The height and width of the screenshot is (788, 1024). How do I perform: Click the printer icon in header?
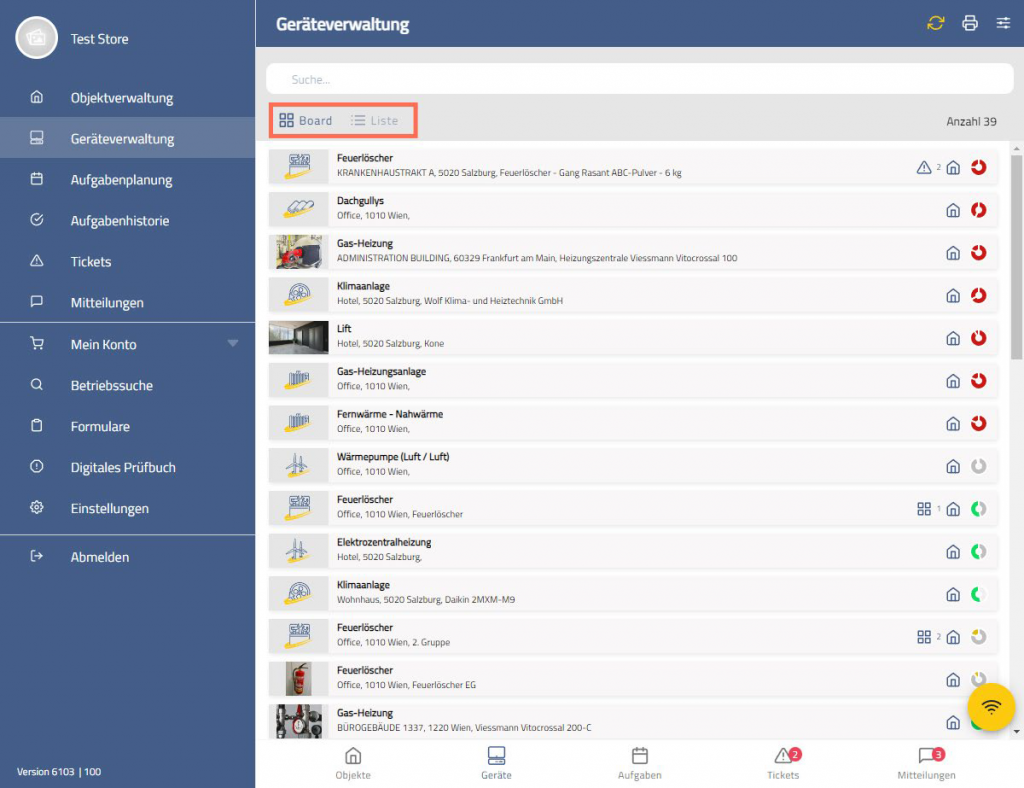(x=969, y=24)
